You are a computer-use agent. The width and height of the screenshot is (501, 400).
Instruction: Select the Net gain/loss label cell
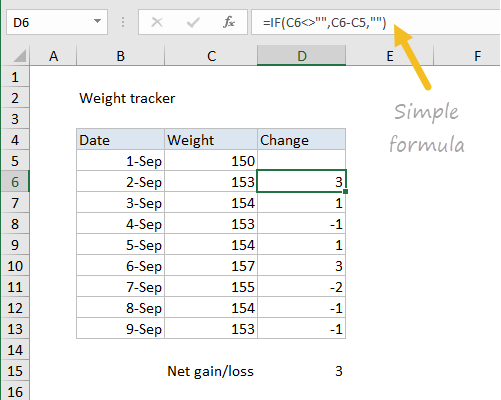211,371
